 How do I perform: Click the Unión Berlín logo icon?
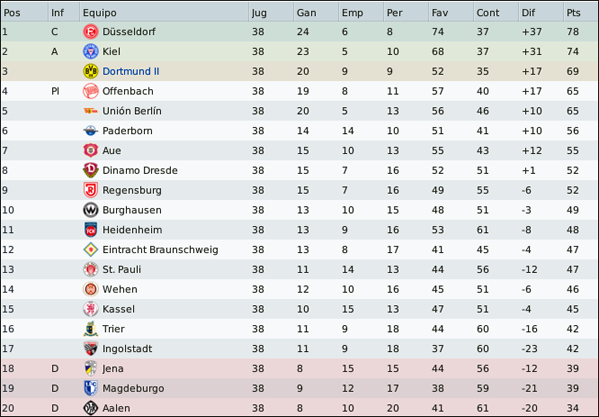[x=91, y=111]
